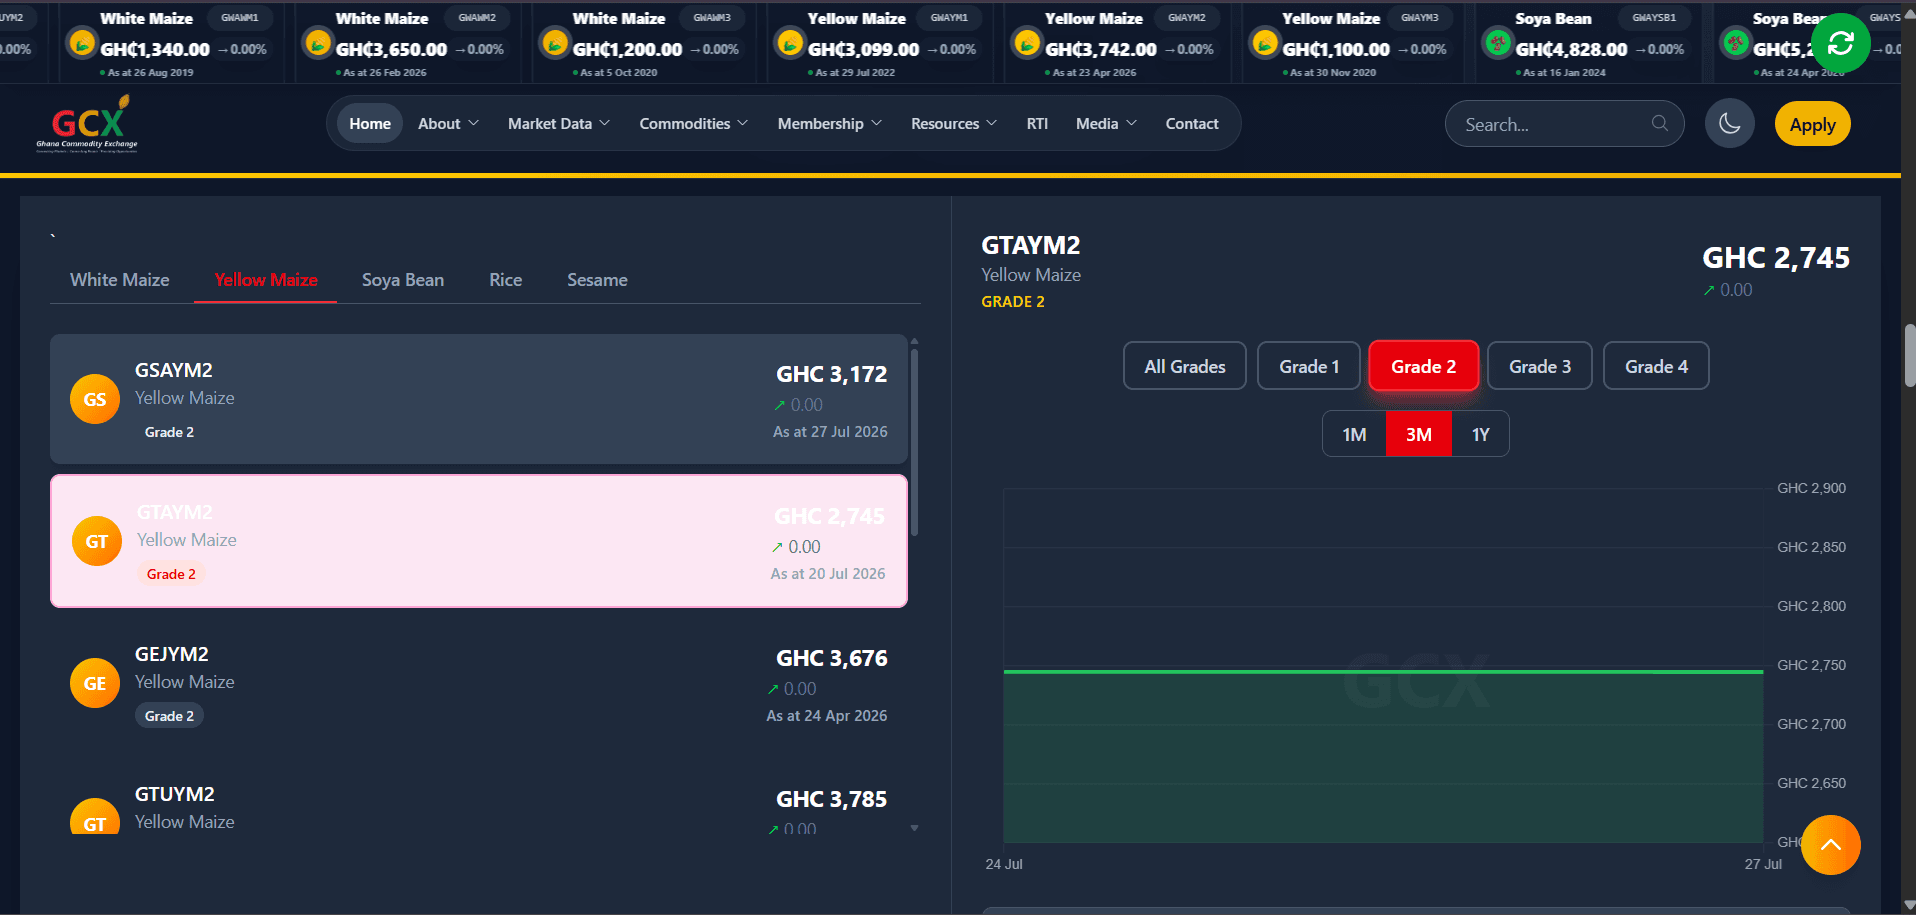
Task: Click 'As at 24 Apr 2026' on GEJYM2
Action: coord(827,716)
